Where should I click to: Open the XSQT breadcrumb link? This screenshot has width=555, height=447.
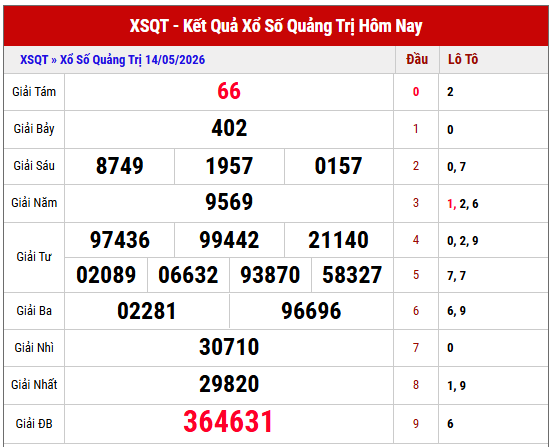(x=34, y=59)
